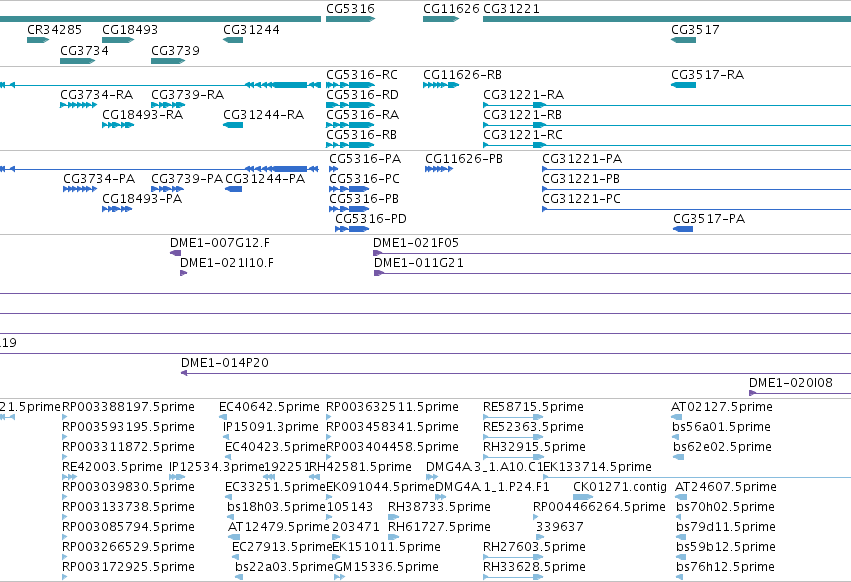Open protein CG5316-PD
The height and width of the screenshot is (582, 851).
[371, 219]
